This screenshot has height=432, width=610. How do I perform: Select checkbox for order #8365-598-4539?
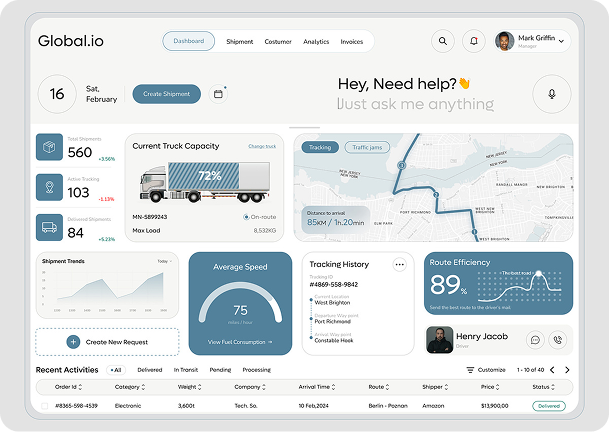[x=44, y=406]
